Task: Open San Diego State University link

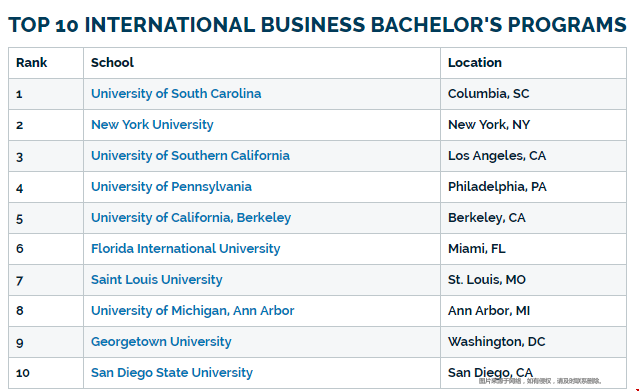Action: click(172, 373)
